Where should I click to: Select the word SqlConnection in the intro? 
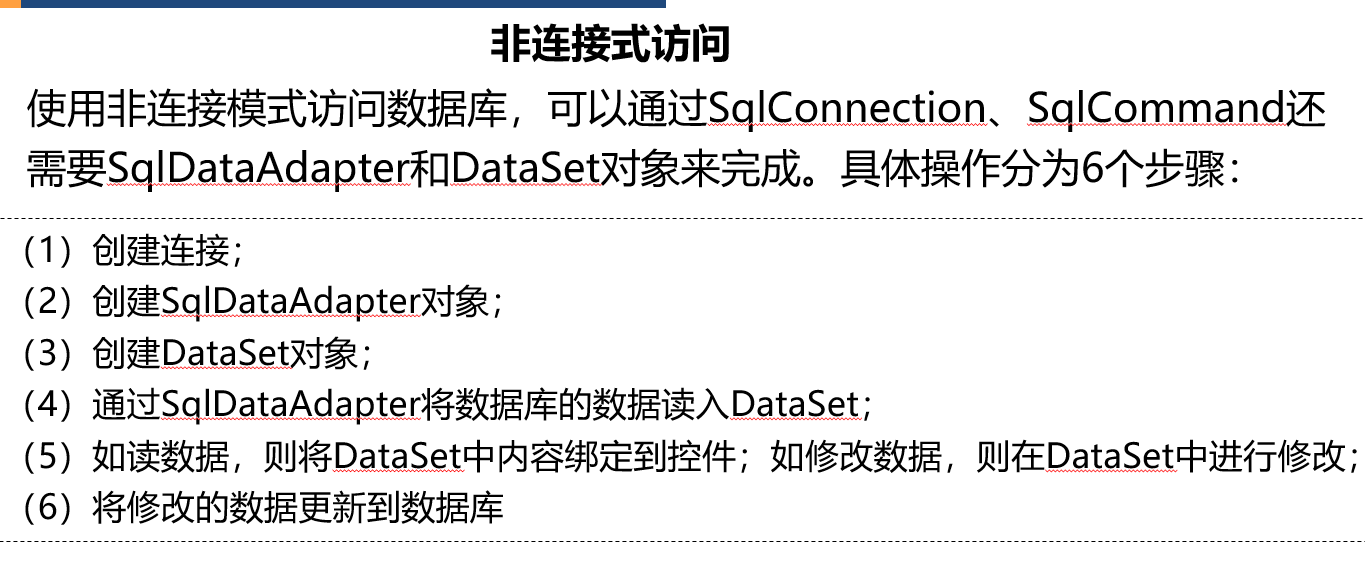click(847, 109)
